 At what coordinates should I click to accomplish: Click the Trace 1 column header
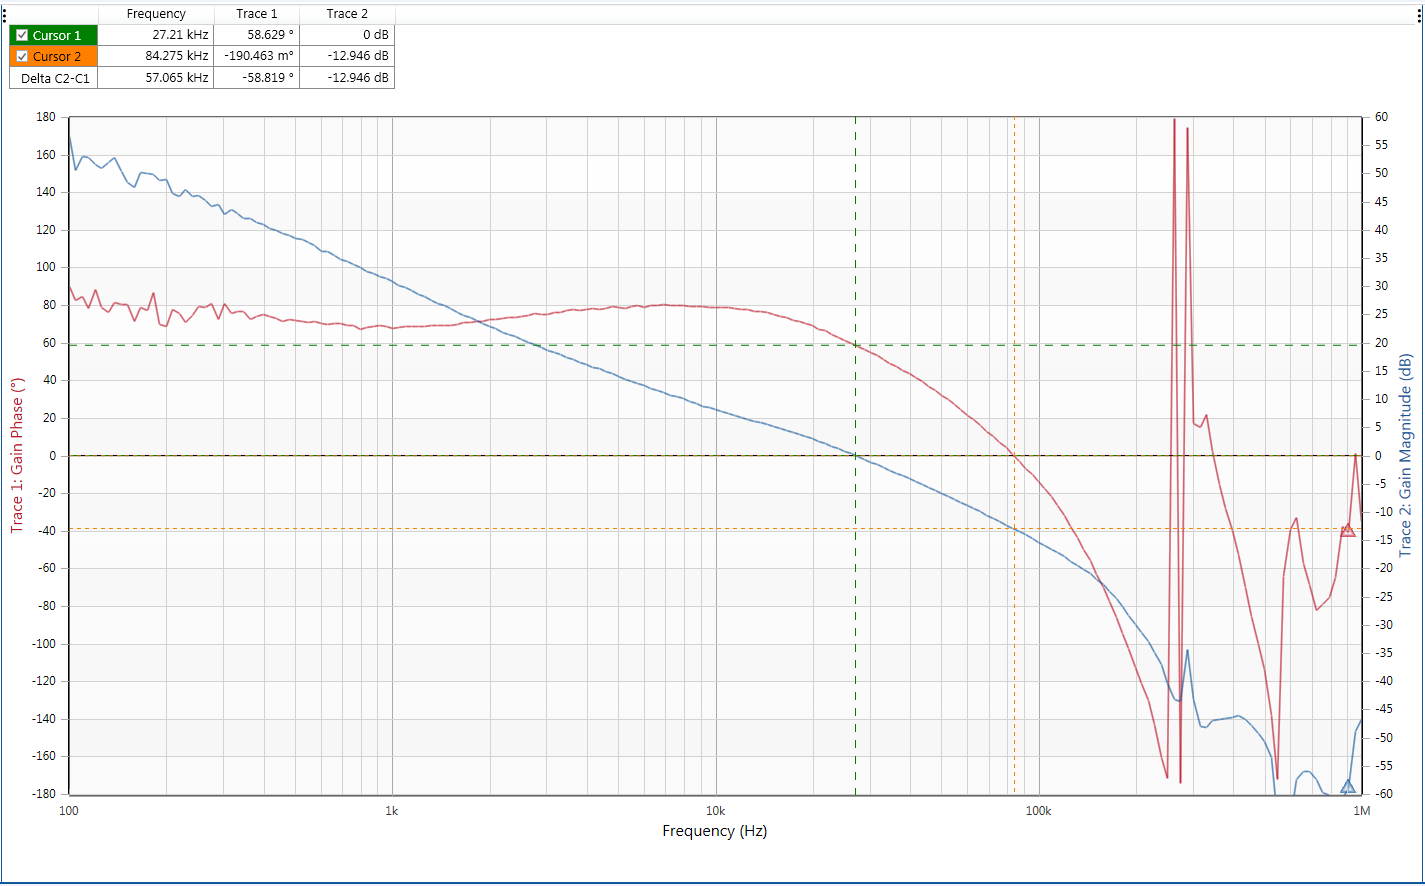point(257,14)
